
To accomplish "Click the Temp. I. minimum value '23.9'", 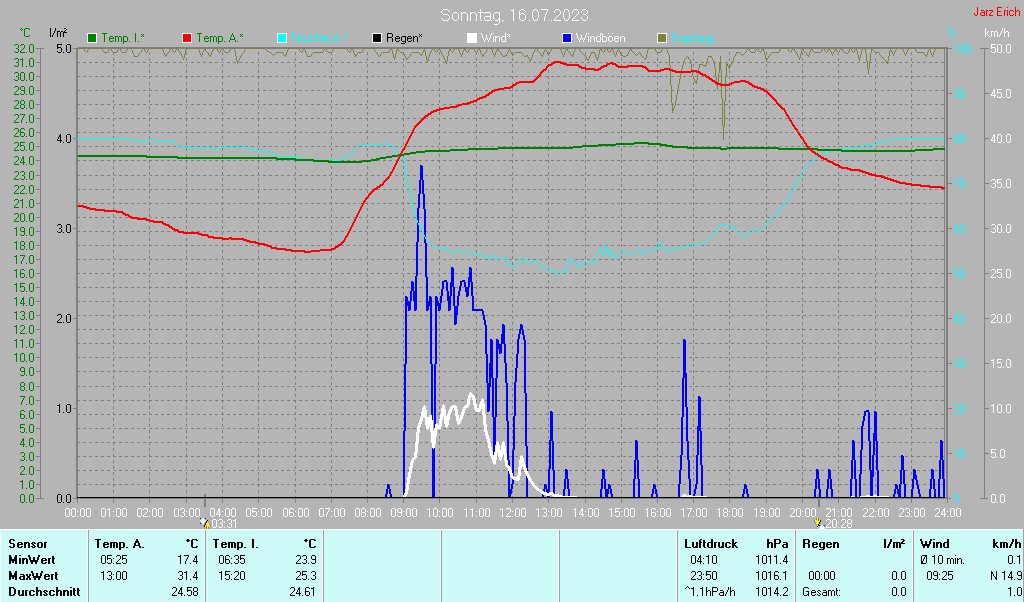I will click(305, 560).
